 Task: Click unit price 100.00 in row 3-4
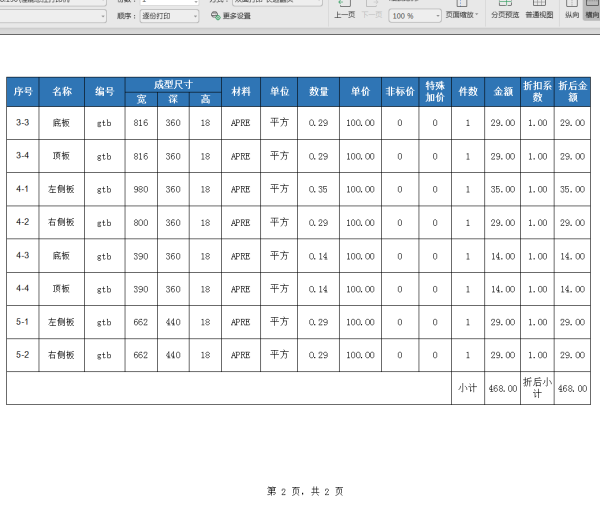360,156
